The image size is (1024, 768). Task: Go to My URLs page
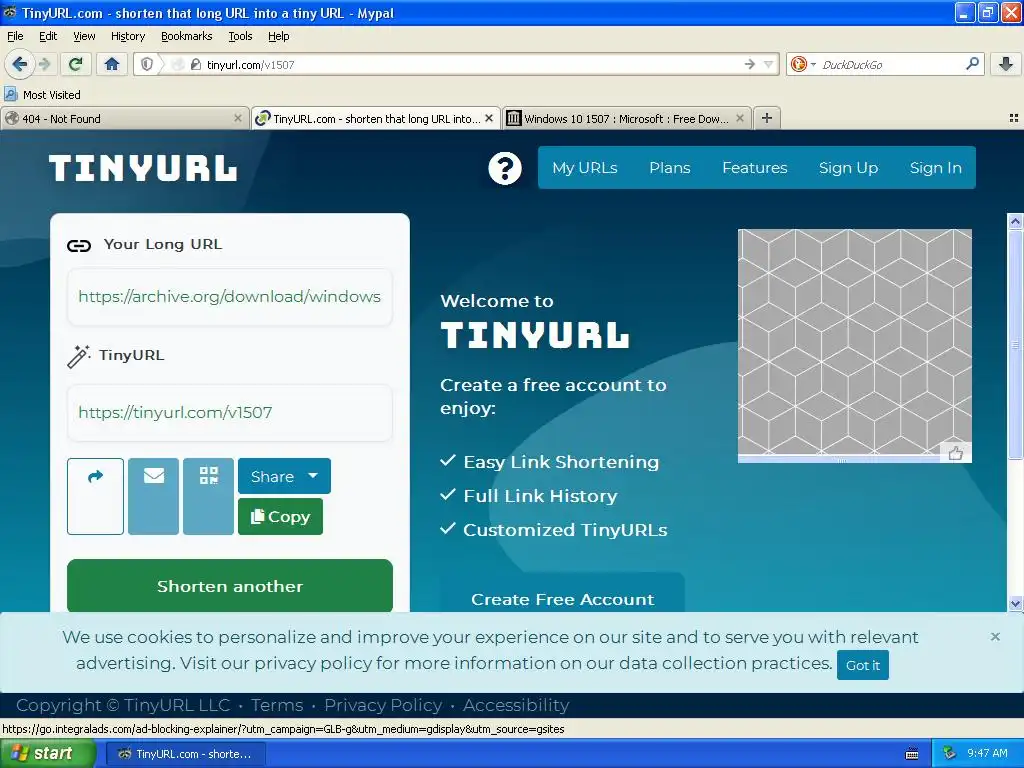click(584, 168)
